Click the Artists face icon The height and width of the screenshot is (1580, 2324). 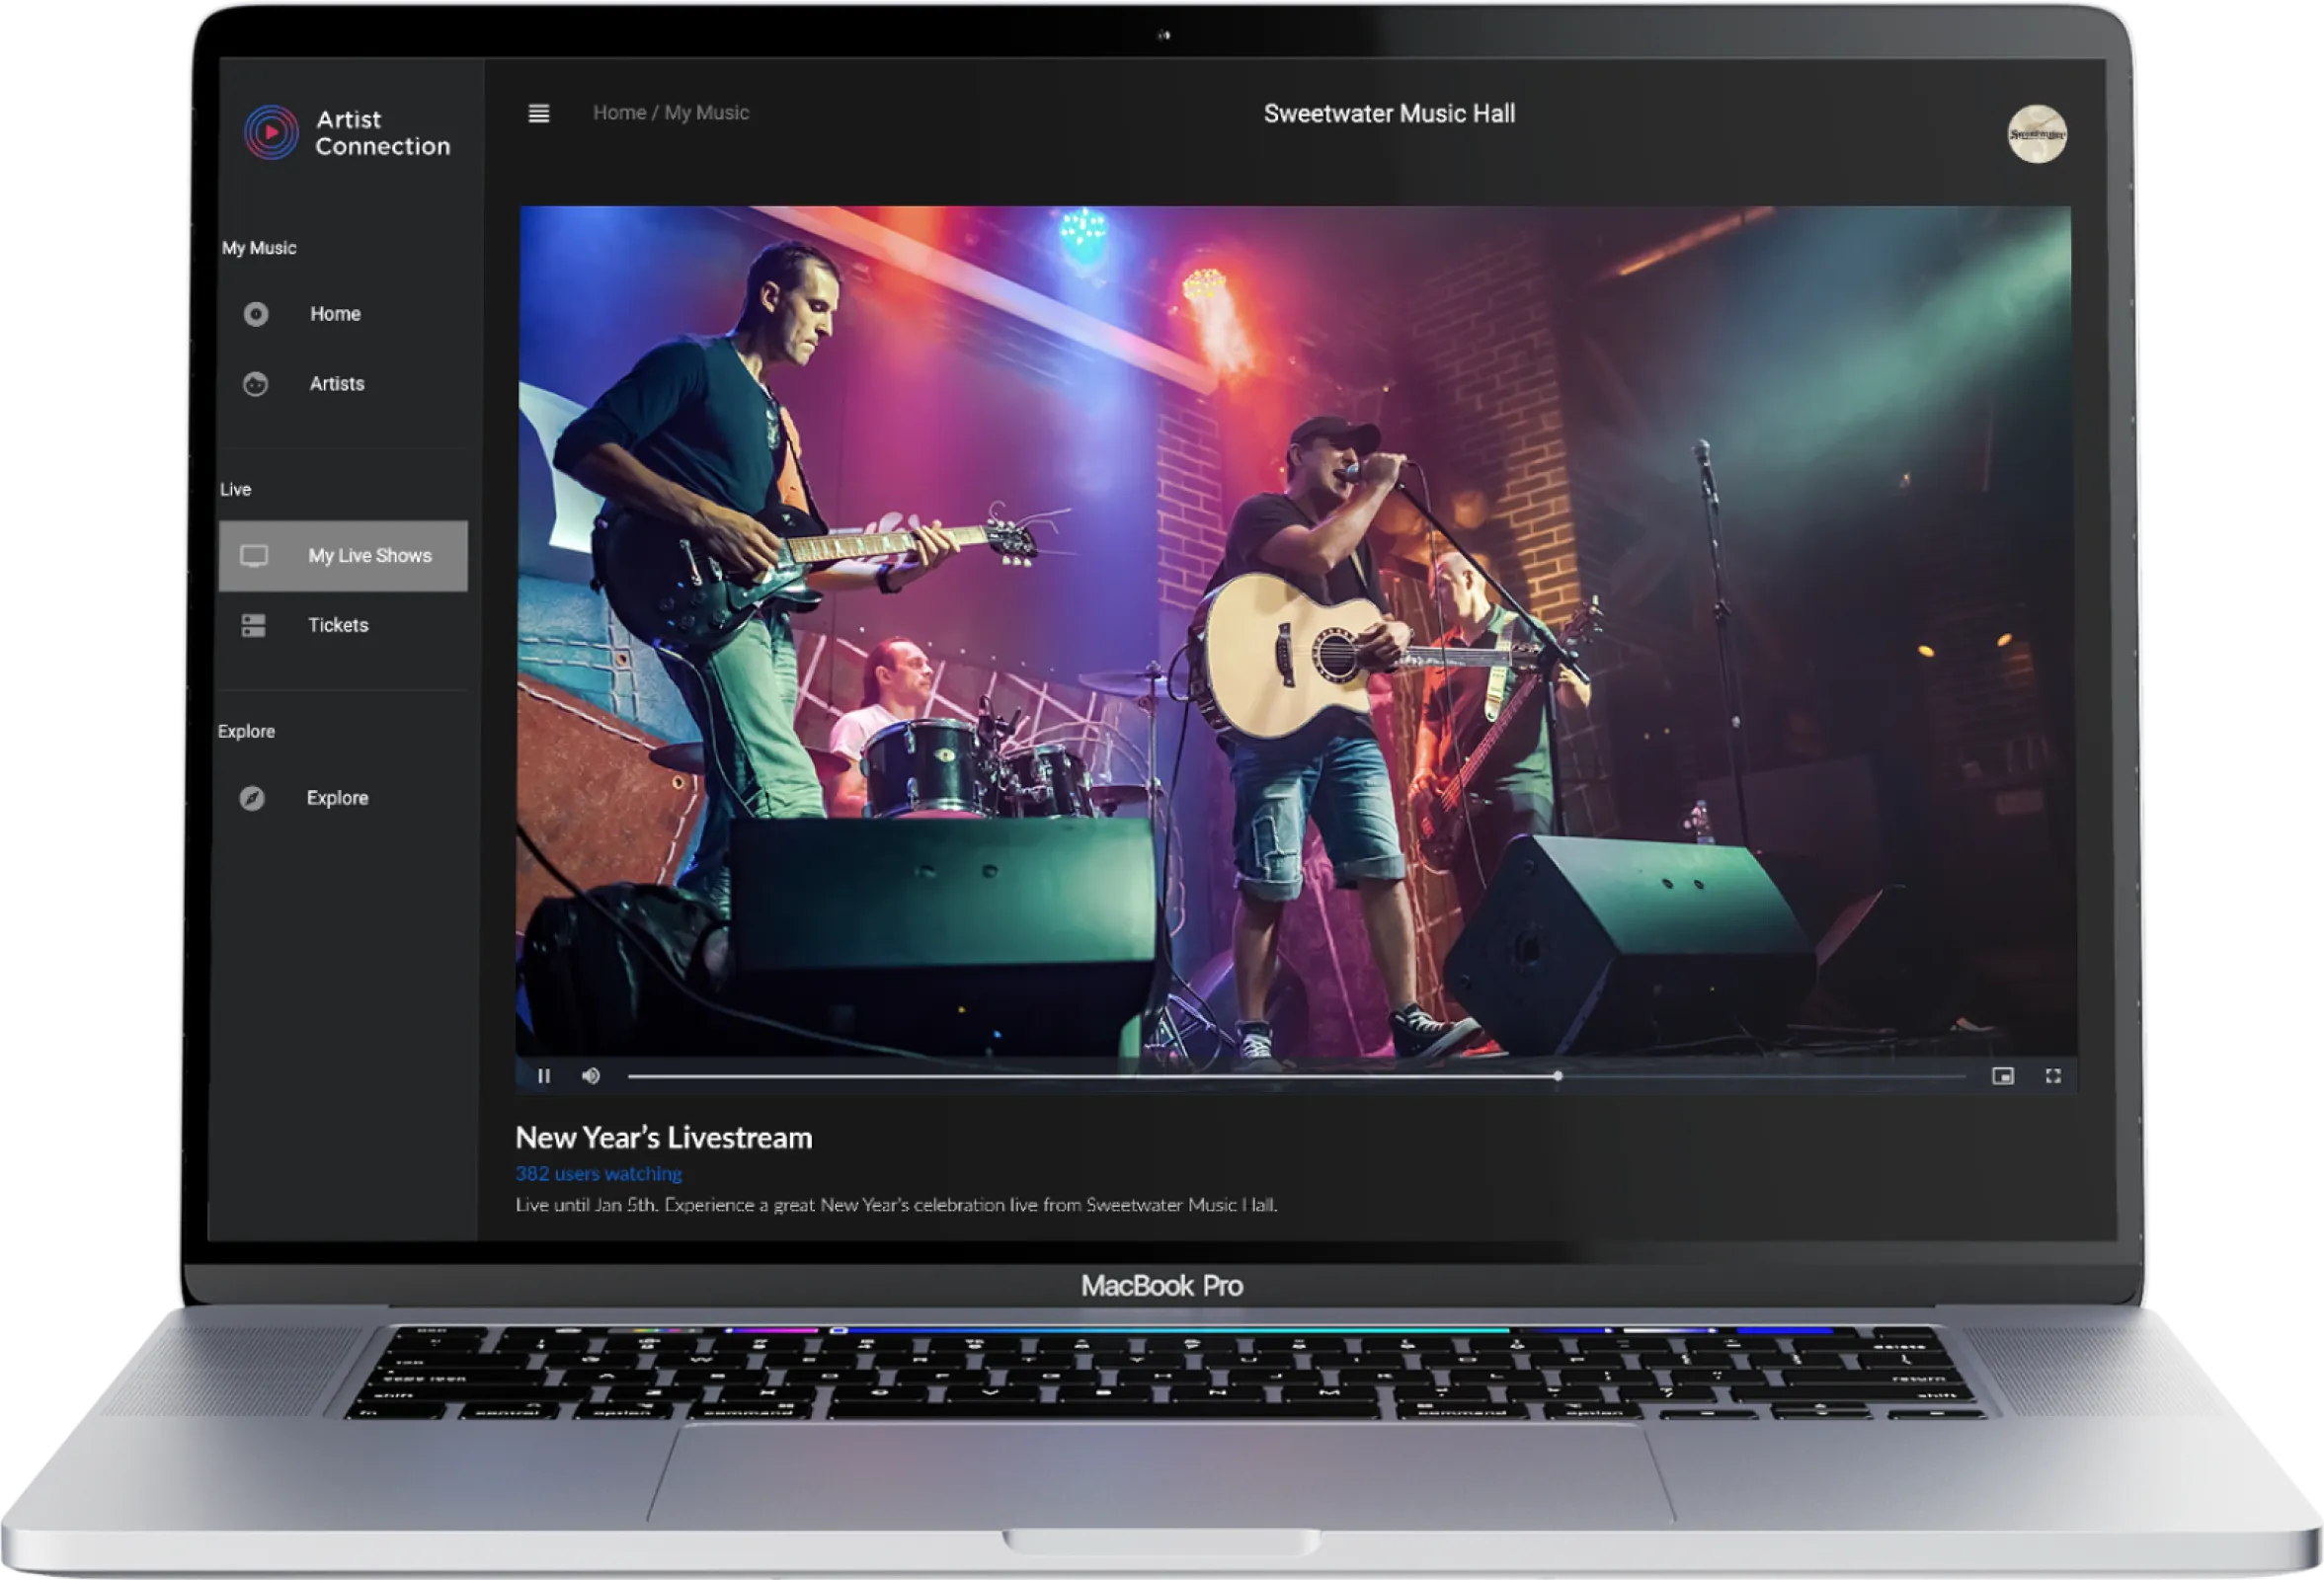[x=256, y=384]
